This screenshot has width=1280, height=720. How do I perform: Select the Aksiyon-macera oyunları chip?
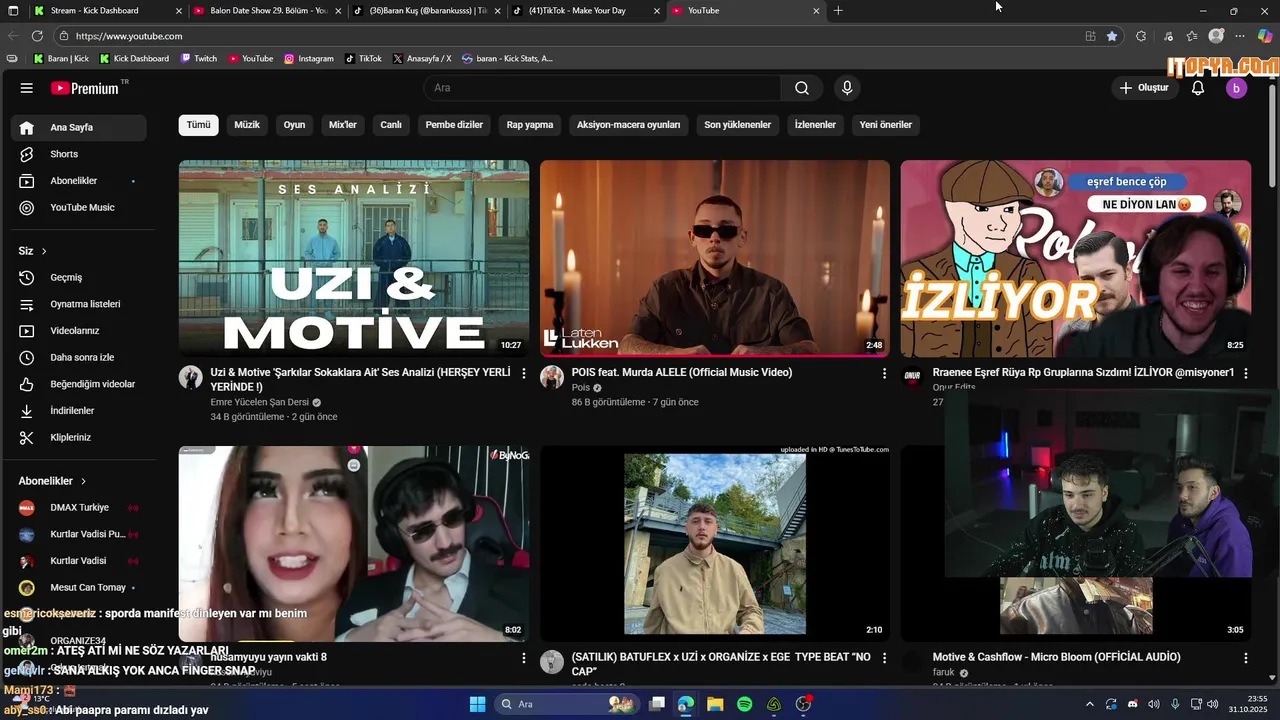pos(629,125)
